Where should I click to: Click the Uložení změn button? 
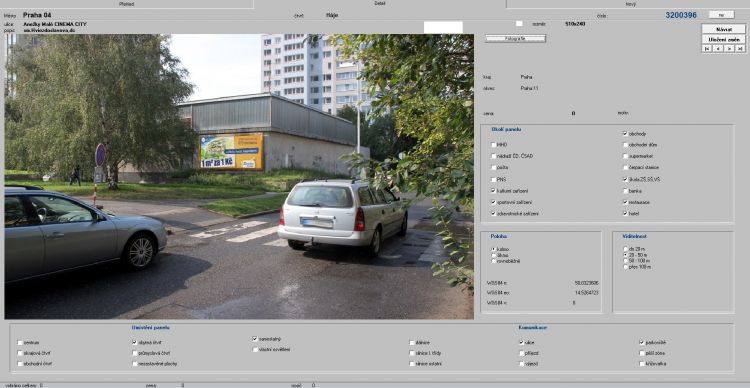point(723,39)
